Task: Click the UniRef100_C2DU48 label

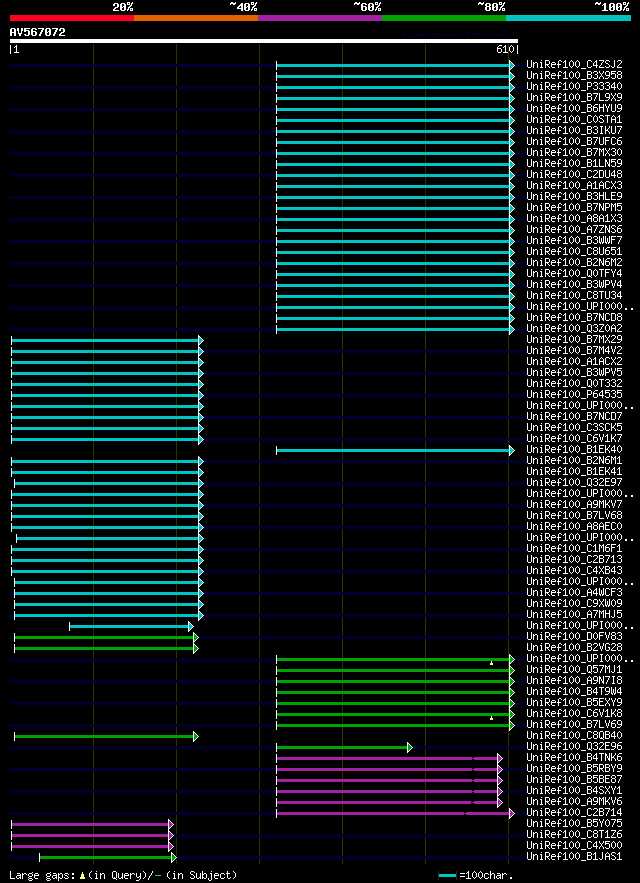Action: 574,174
